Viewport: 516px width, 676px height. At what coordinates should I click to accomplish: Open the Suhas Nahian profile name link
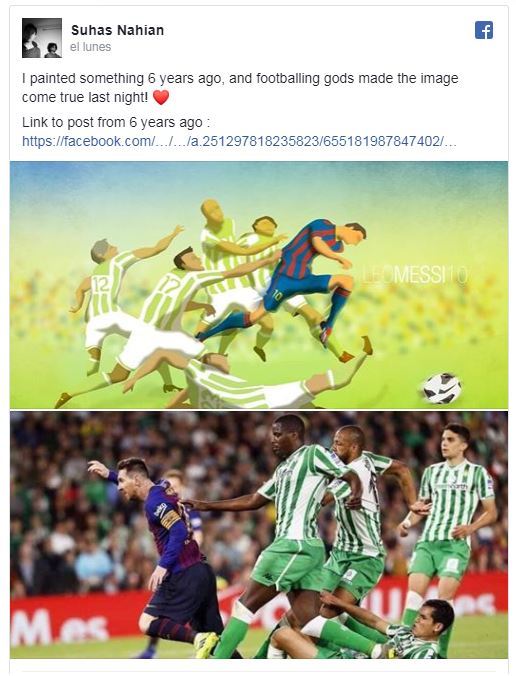point(117,30)
